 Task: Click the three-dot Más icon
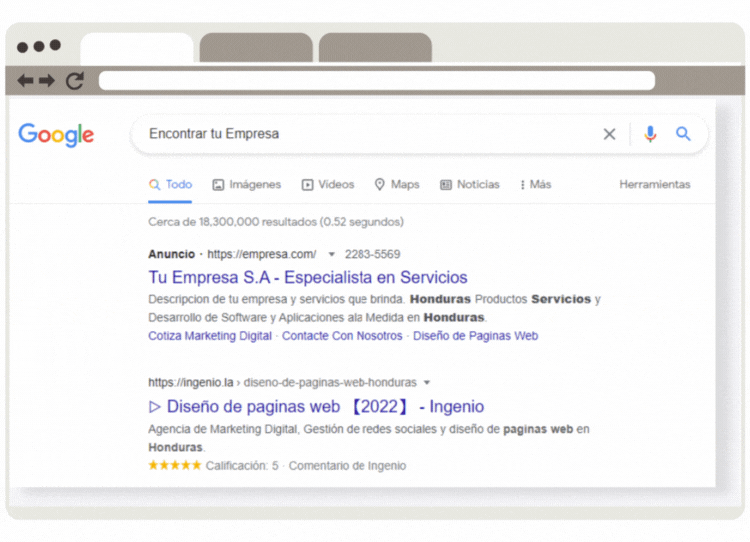point(522,185)
